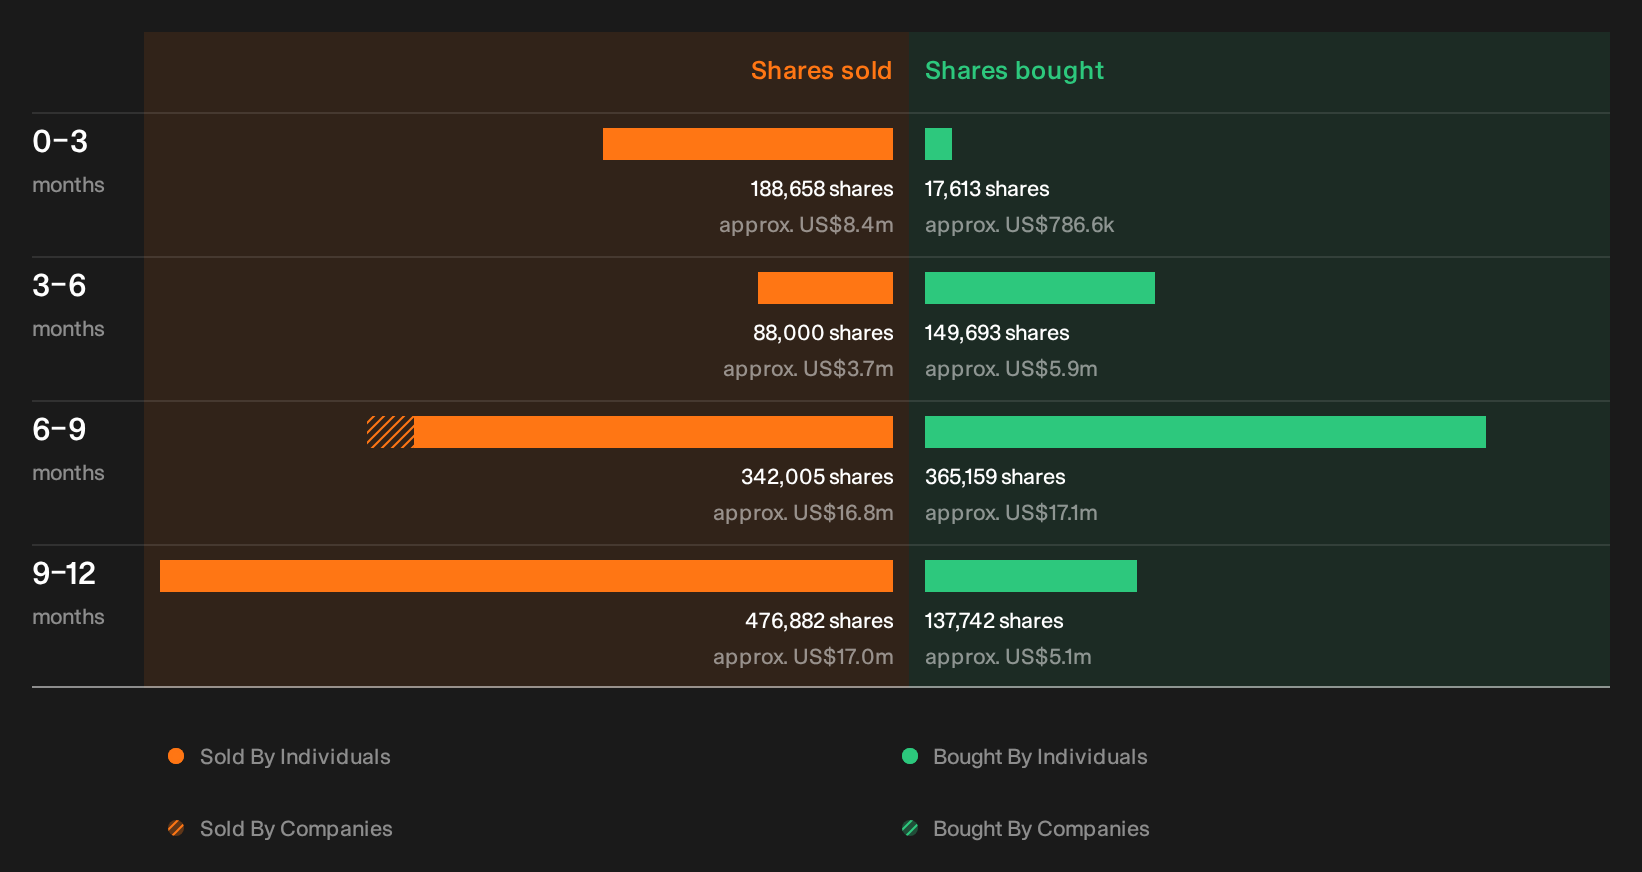Select the Sold By Companies legend label
This screenshot has height=872, width=1642.
click(296, 829)
